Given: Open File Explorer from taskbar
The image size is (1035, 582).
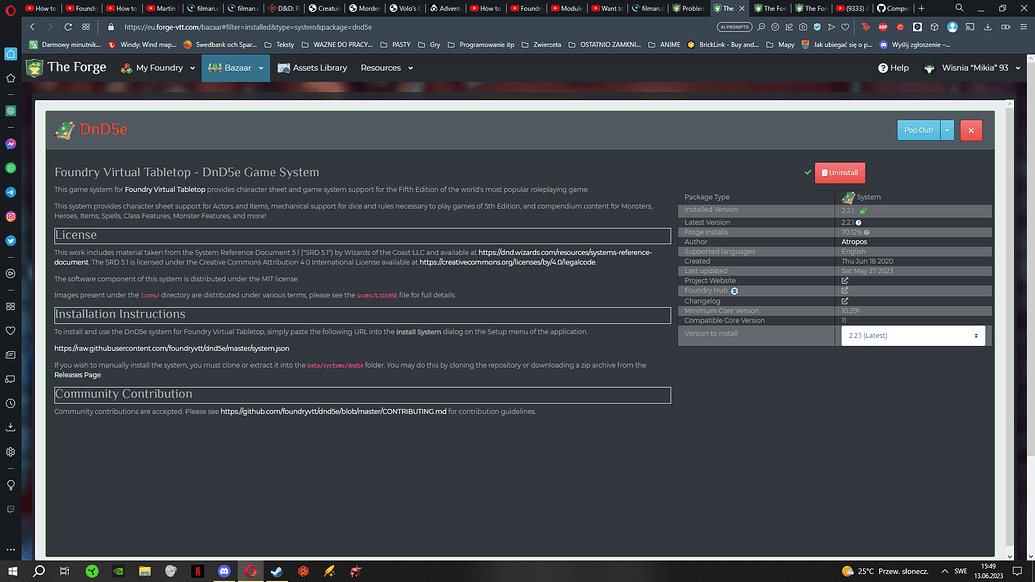Looking at the screenshot, I should (x=145, y=571).
